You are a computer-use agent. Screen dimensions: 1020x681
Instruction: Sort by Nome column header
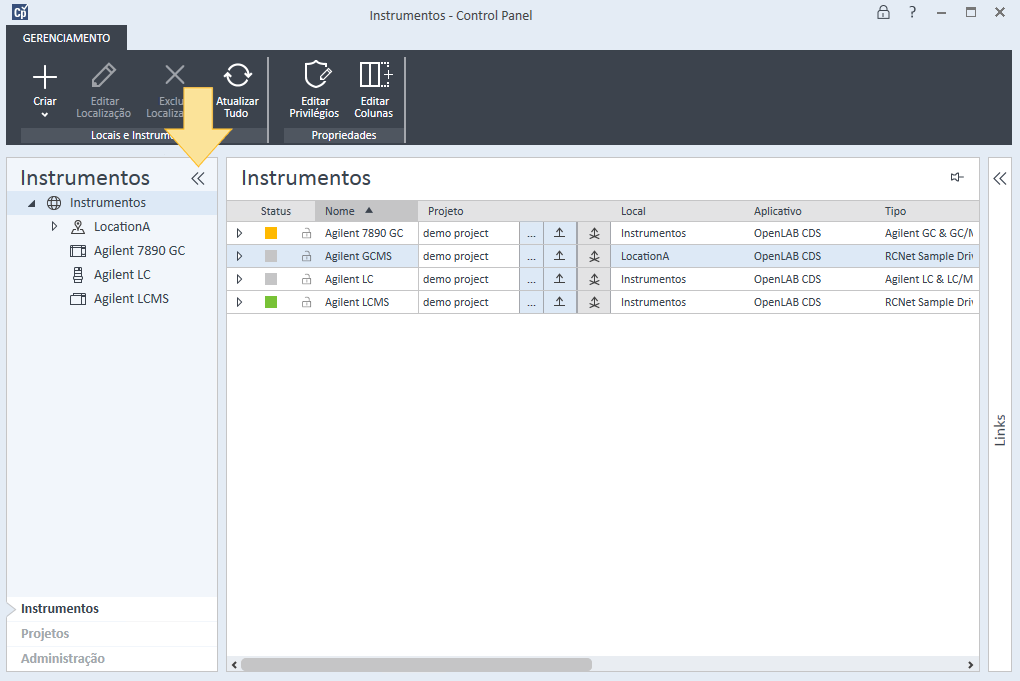pyautogui.click(x=366, y=211)
